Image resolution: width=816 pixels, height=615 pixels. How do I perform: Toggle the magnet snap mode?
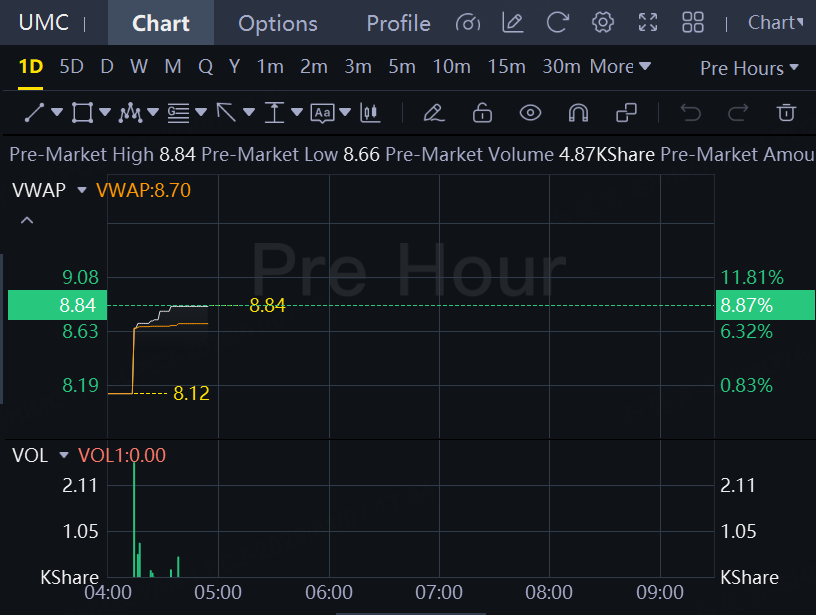(x=578, y=112)
